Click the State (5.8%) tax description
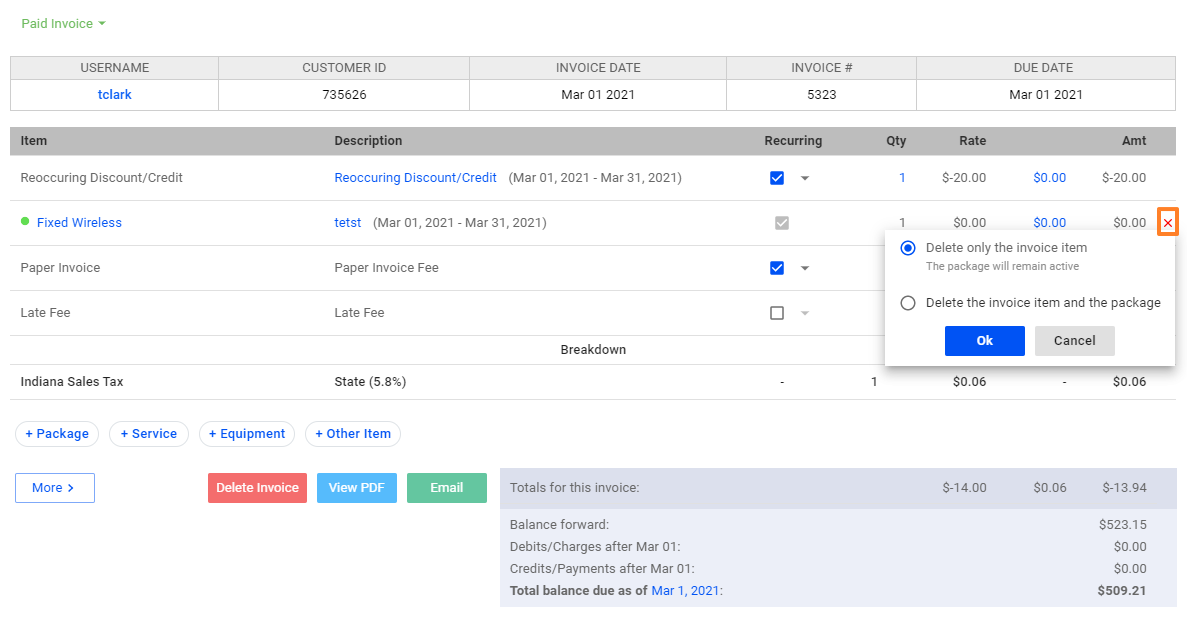This screenshot has width=1187, height=619. point(370,381)
